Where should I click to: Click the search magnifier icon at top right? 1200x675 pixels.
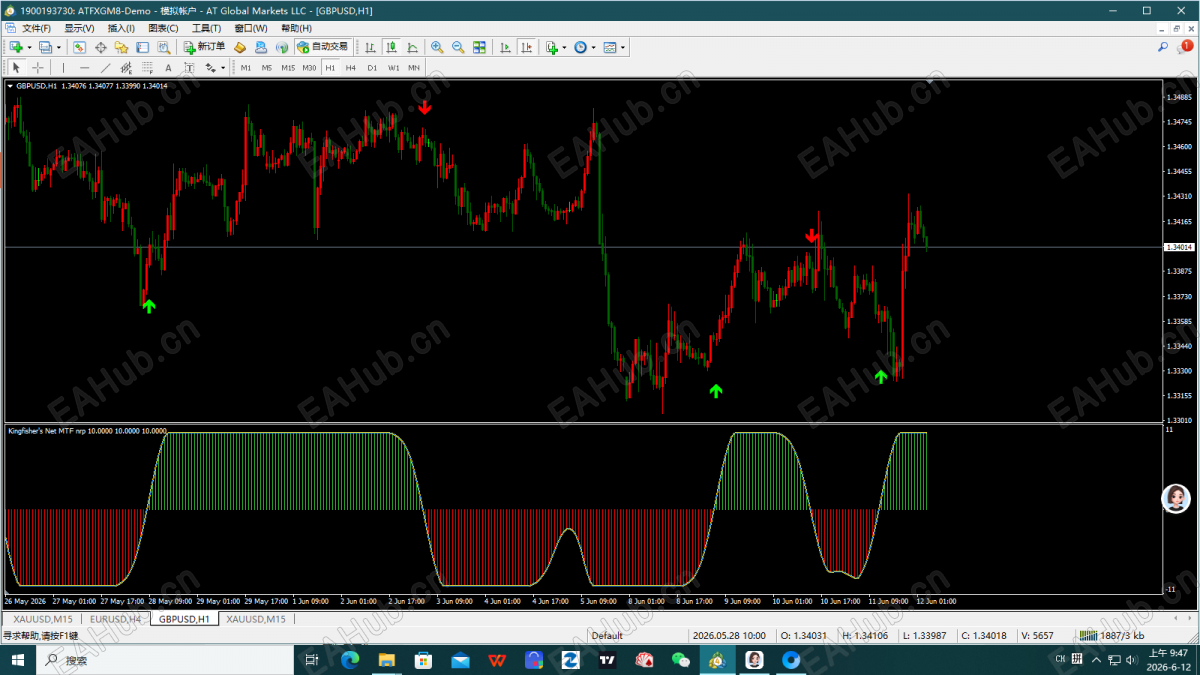click(1163, 47)
